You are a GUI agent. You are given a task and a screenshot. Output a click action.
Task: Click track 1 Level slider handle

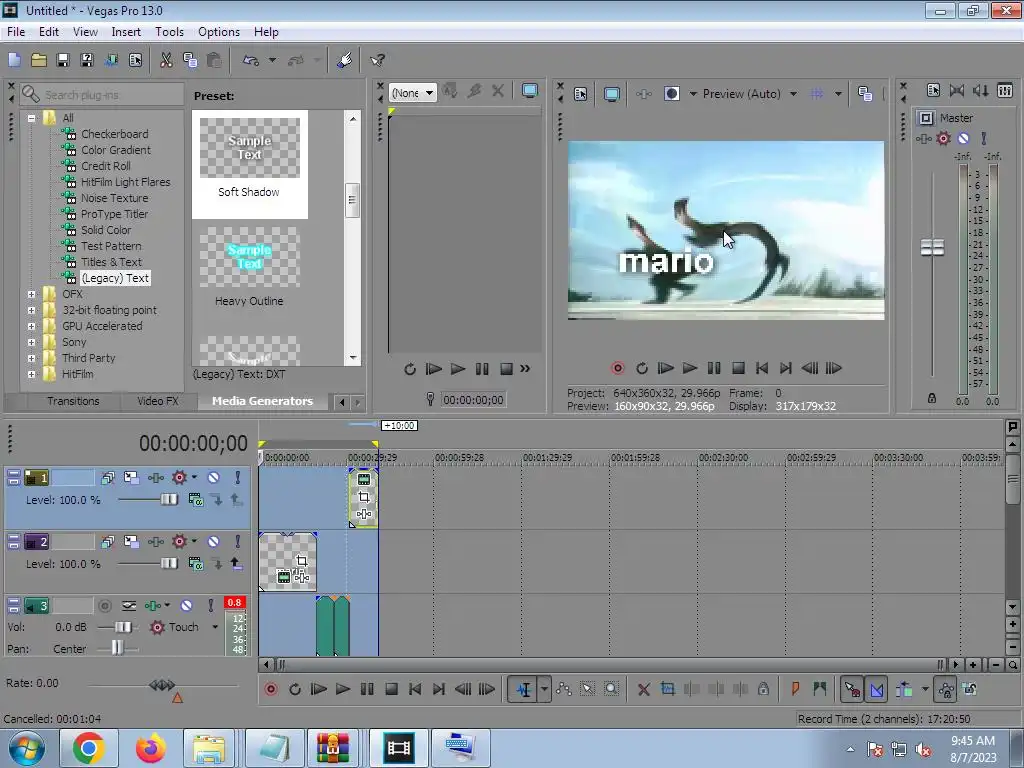(x=168, y=500)
